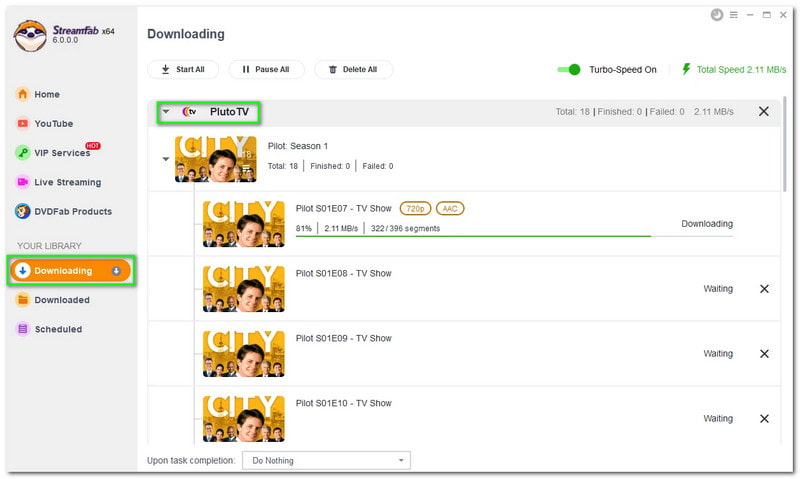800x479 pixels.
Task: Click the Pilot S01E10 thumbnail
Action: pyautogui.click(x=243, y=418)
